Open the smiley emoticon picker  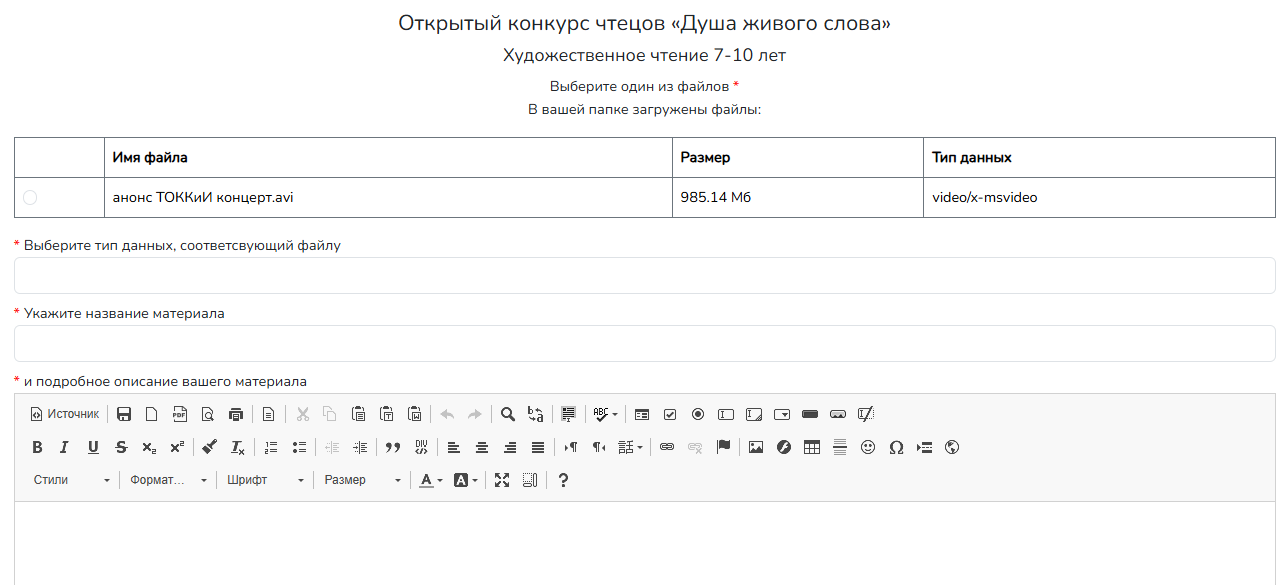point(868,447)
